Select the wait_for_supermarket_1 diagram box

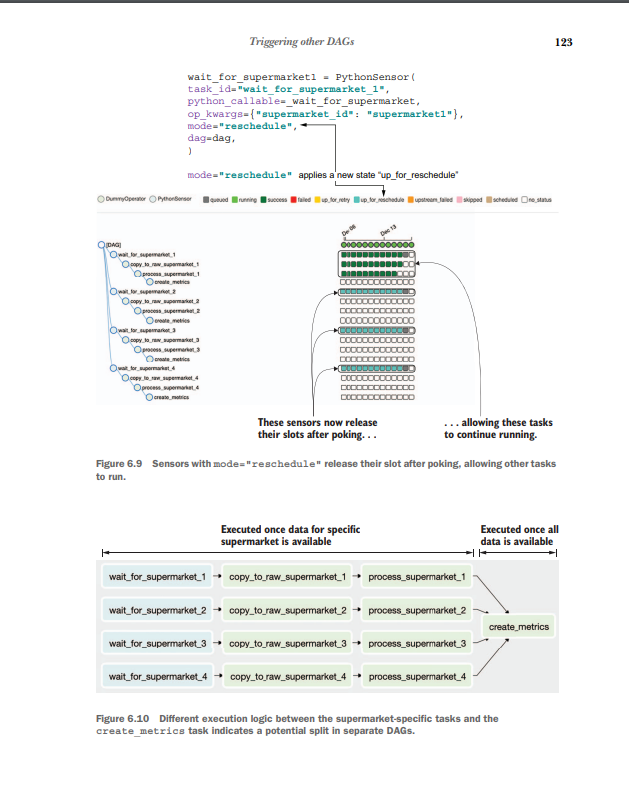pyautogui.click(x=157, y=576)
